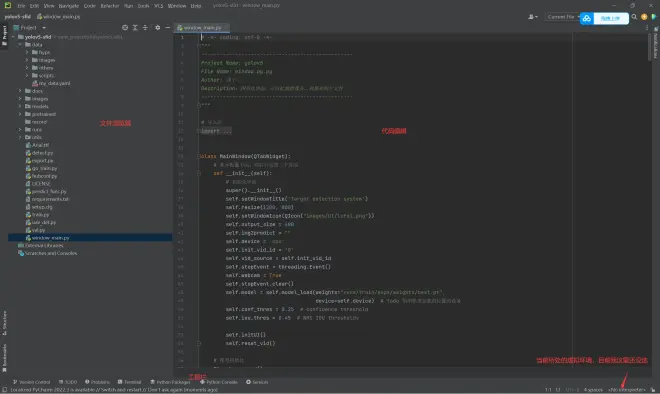Image resolution: width=660 pixels, height=394 pixels.
Task: Open Python Packages tool window
Action: click(170, 382)
